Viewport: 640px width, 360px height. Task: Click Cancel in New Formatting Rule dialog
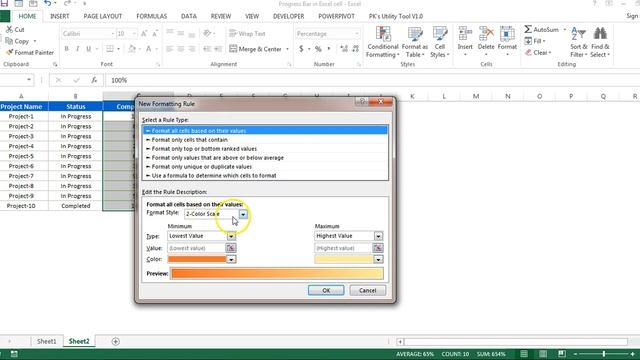point(367,290)
